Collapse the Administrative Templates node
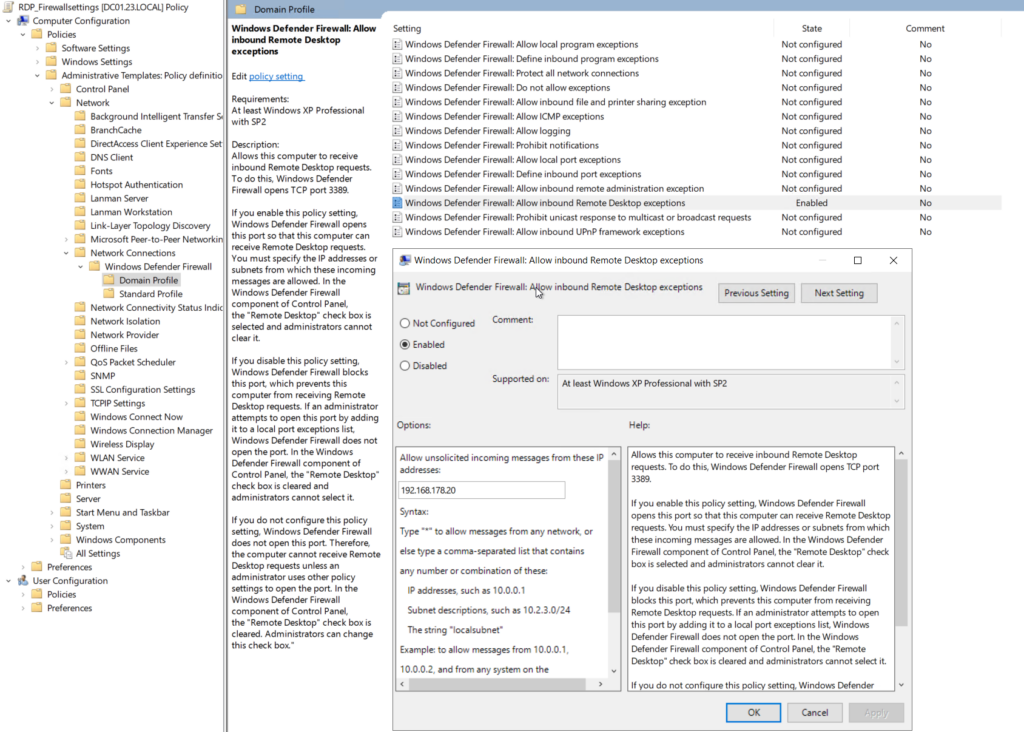The image size is (1024, 732). click(x=37, y=76)
